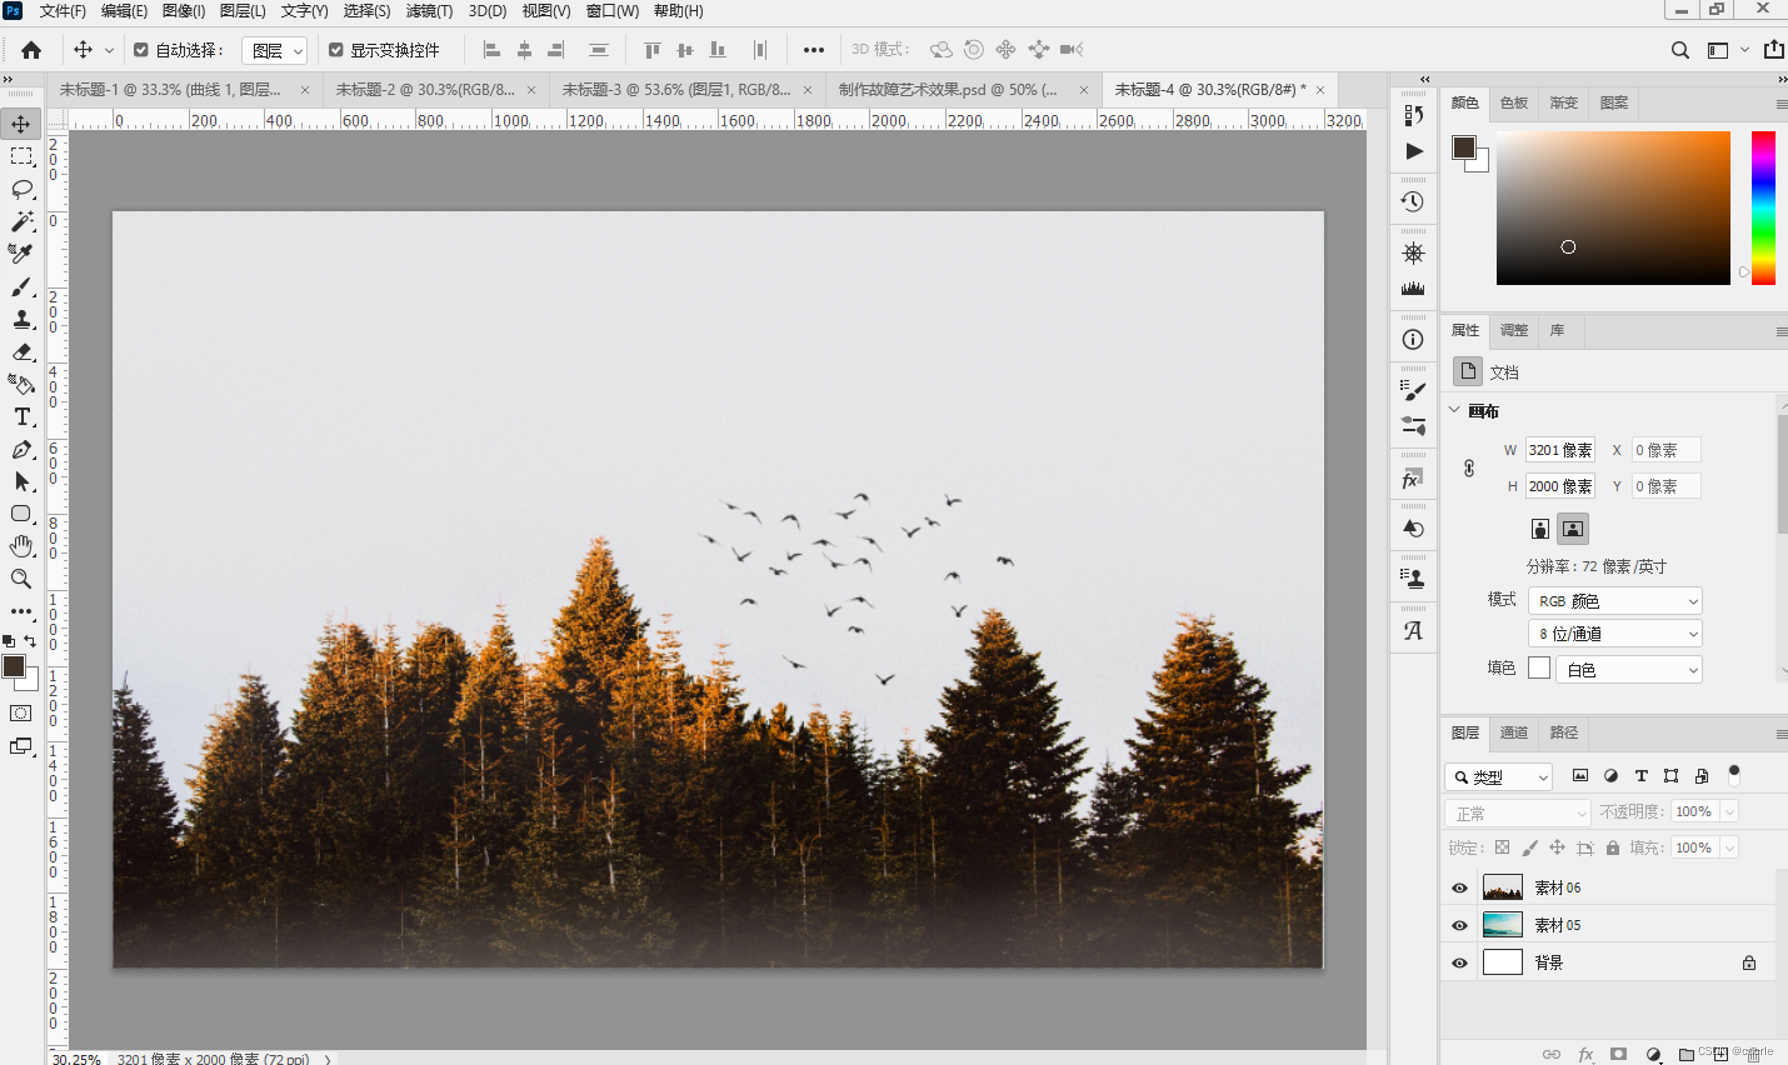The width and height of the screenshot is (1788, 1065).
Task: Select the Rectangle shape tool
Action: [21, 514]
